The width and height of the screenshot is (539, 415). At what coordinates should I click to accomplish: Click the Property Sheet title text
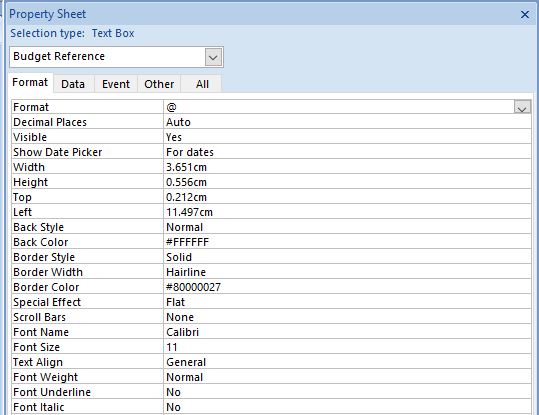click(47, 14)
